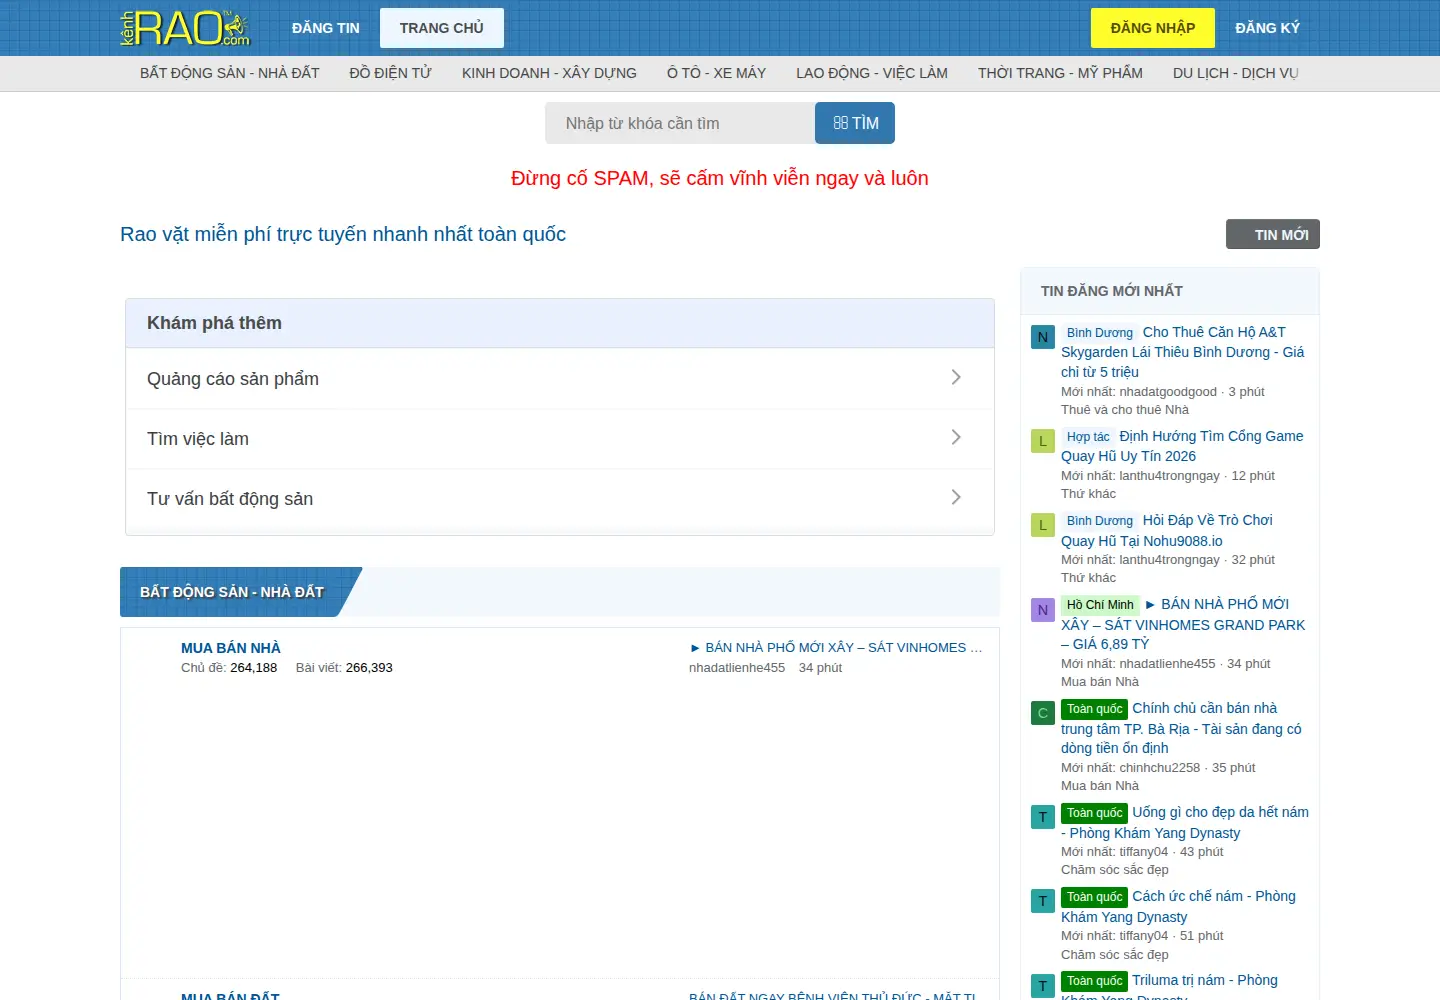Click the yellow ĐĂNG NHẬP button
1440x1000 pixels.
pos(1153,28)
